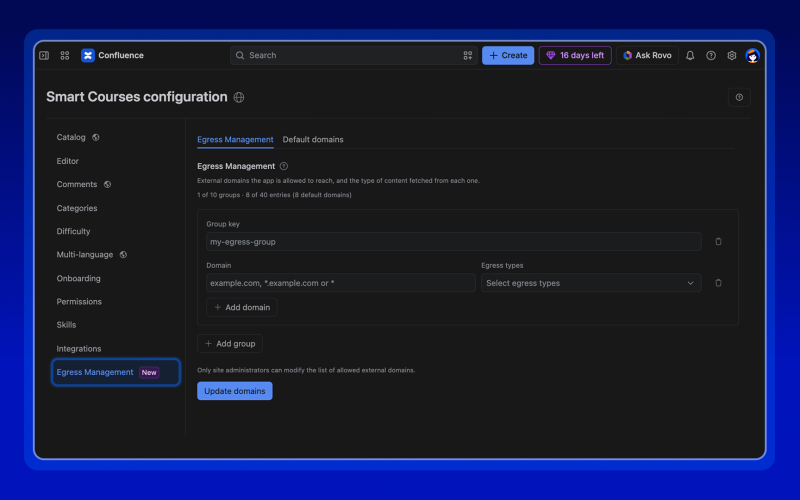Open Comments settings section
The height and width of the screenshot is (500, 800).
click(x=77, y=184)
